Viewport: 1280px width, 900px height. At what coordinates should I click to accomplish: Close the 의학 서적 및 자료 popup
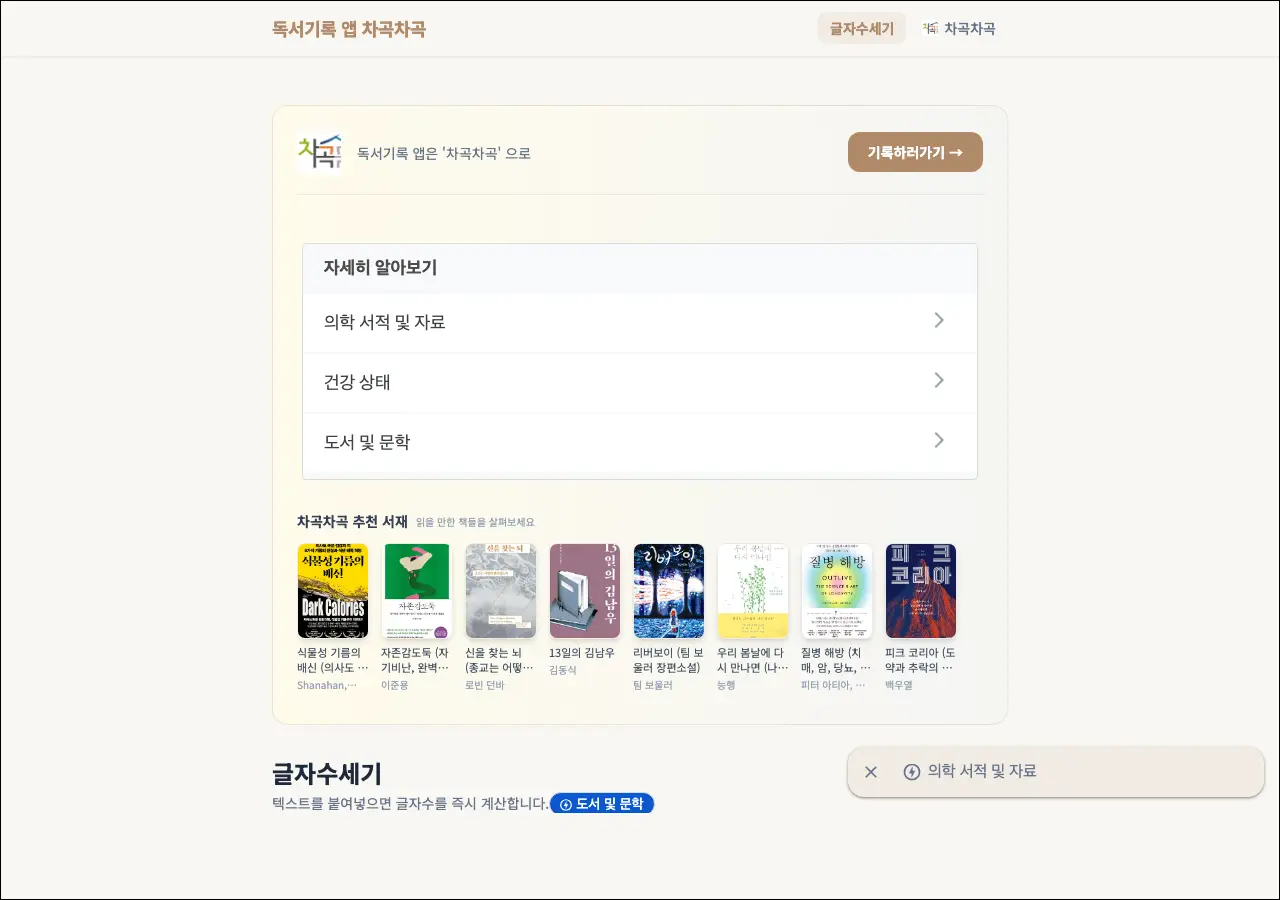(x=871, y=772)
